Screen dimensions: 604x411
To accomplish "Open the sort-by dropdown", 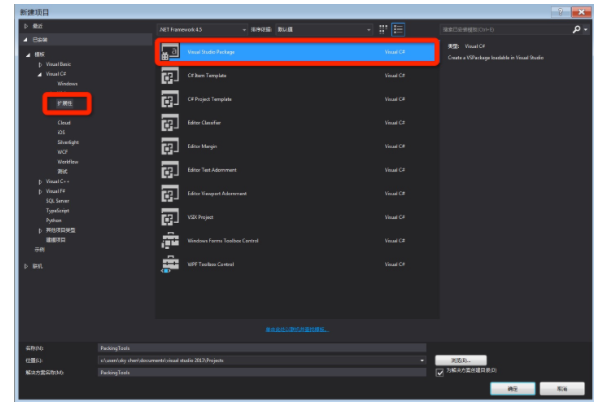I will pyautogui.click(x=324, y=30).
